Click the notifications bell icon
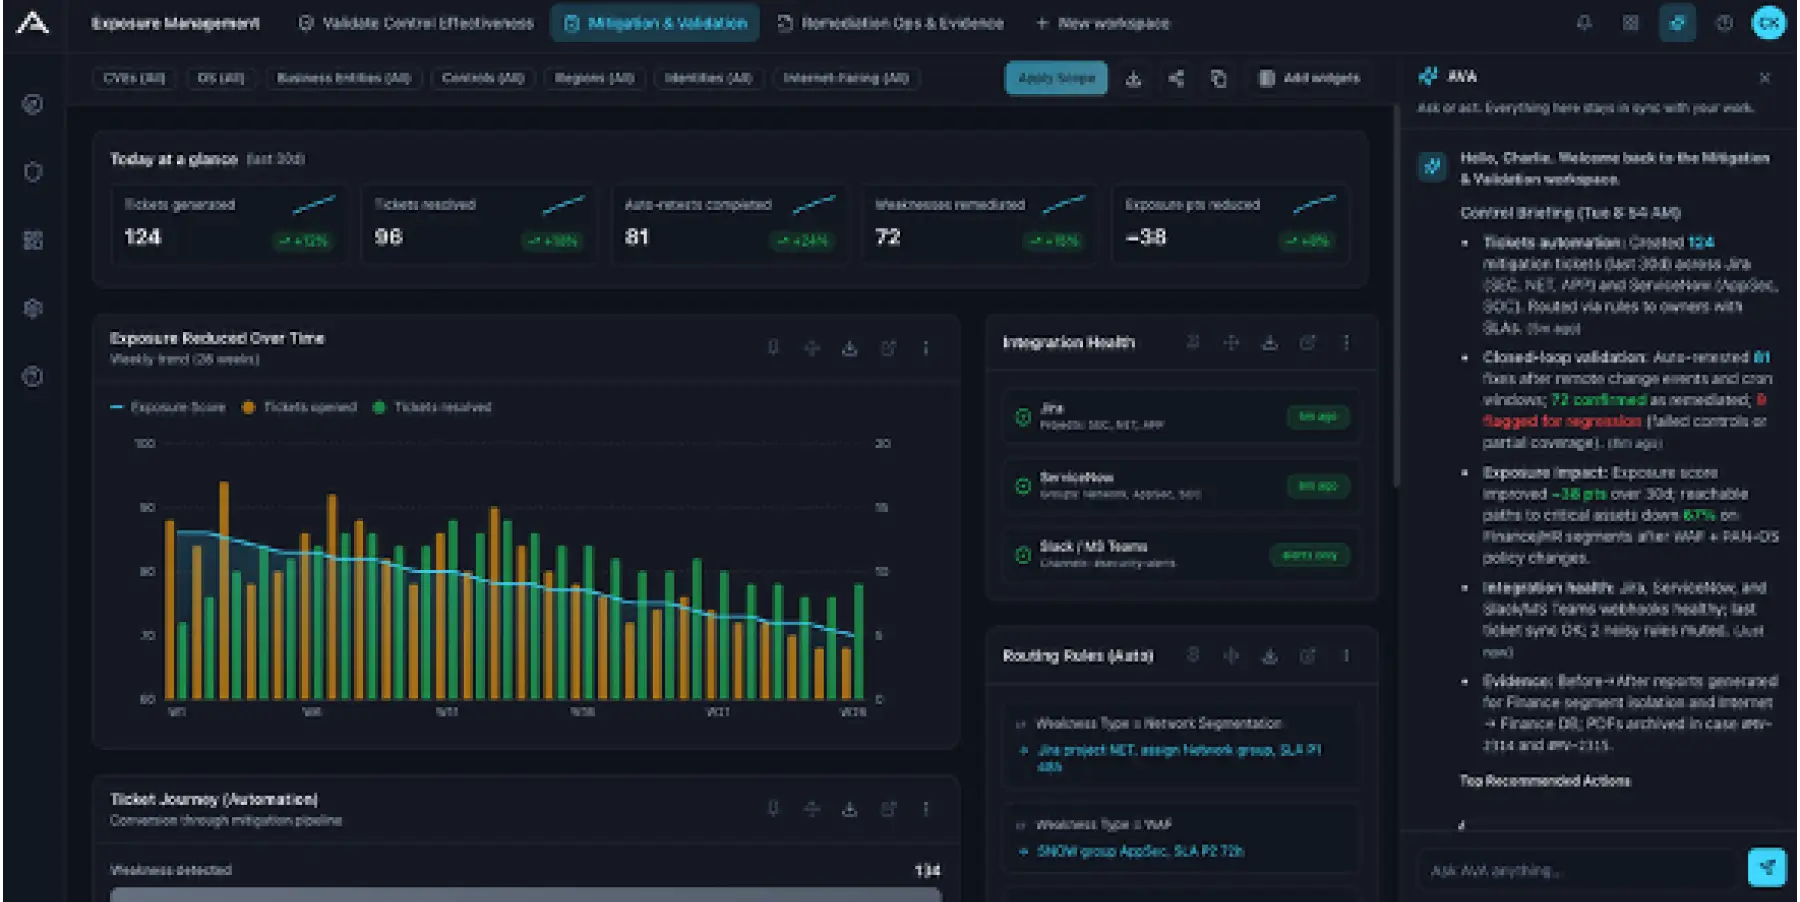Image resolution: width=1800 pixels, height=902 pixels. (1584, 22)
